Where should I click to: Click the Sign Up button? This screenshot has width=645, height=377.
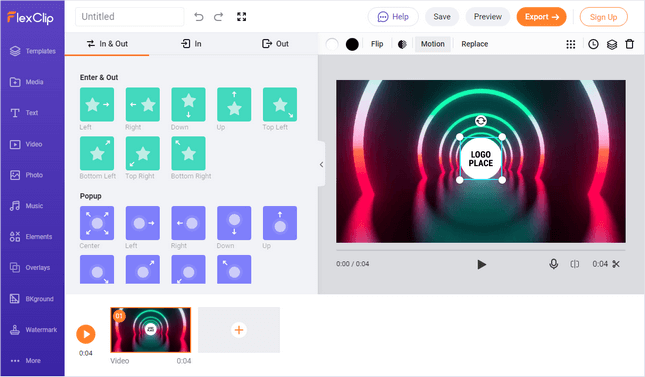click(603, 17)
